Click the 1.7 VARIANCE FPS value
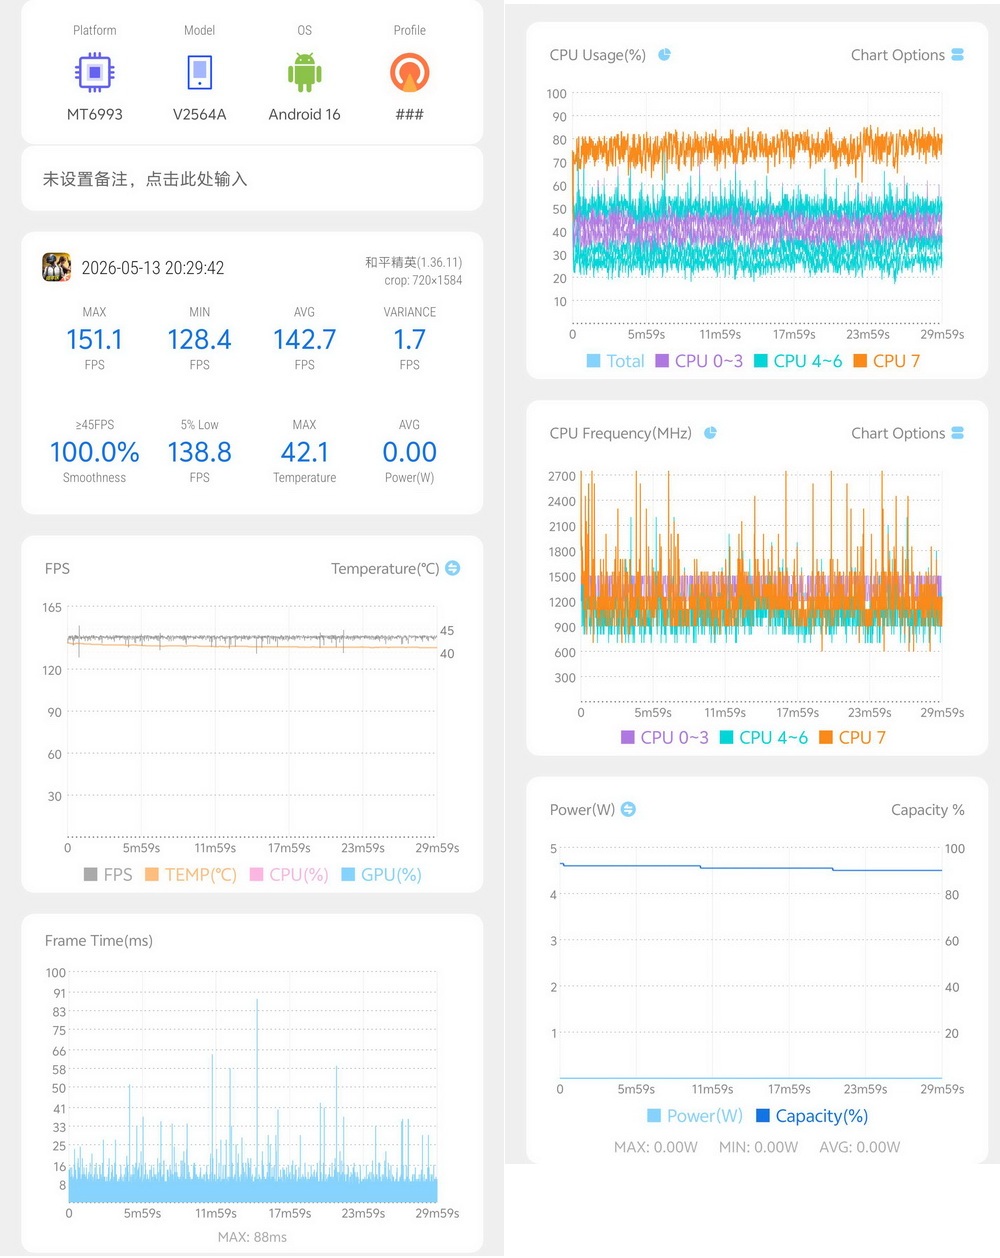Screen dimensions: 1000x1258 (x=409, y=340)
